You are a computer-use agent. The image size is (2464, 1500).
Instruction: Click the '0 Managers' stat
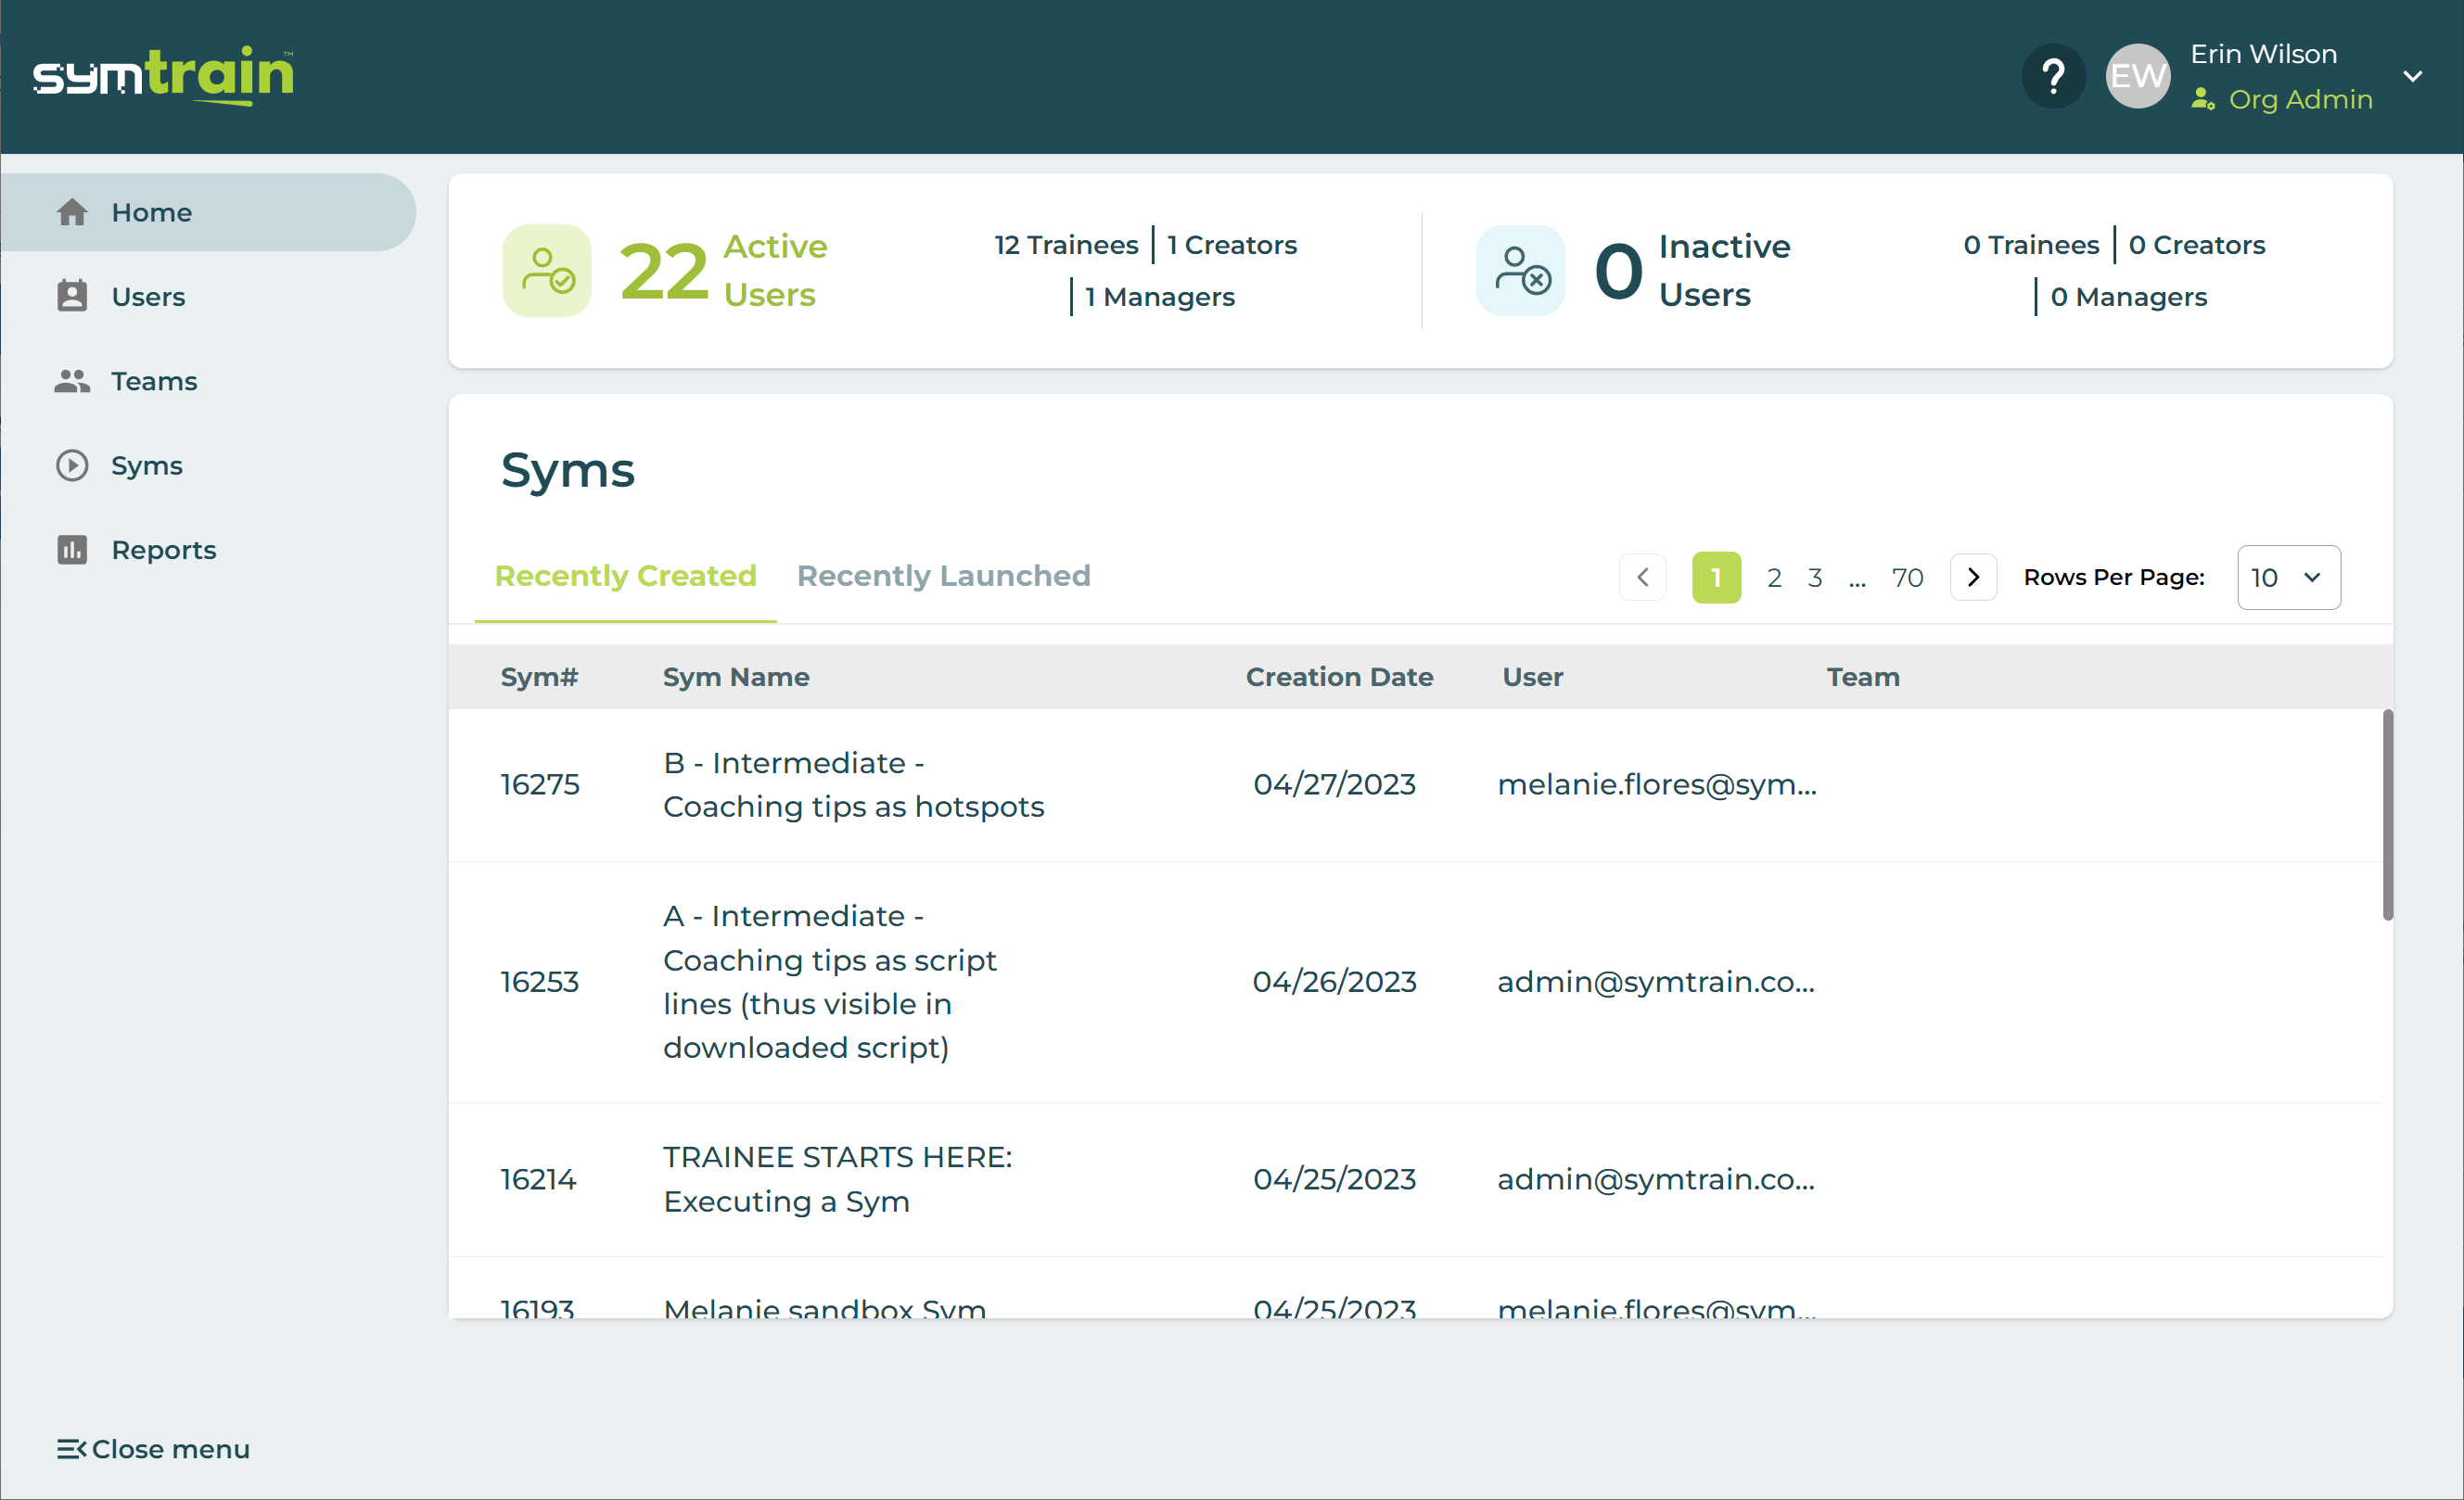(x=2128, y=297)
